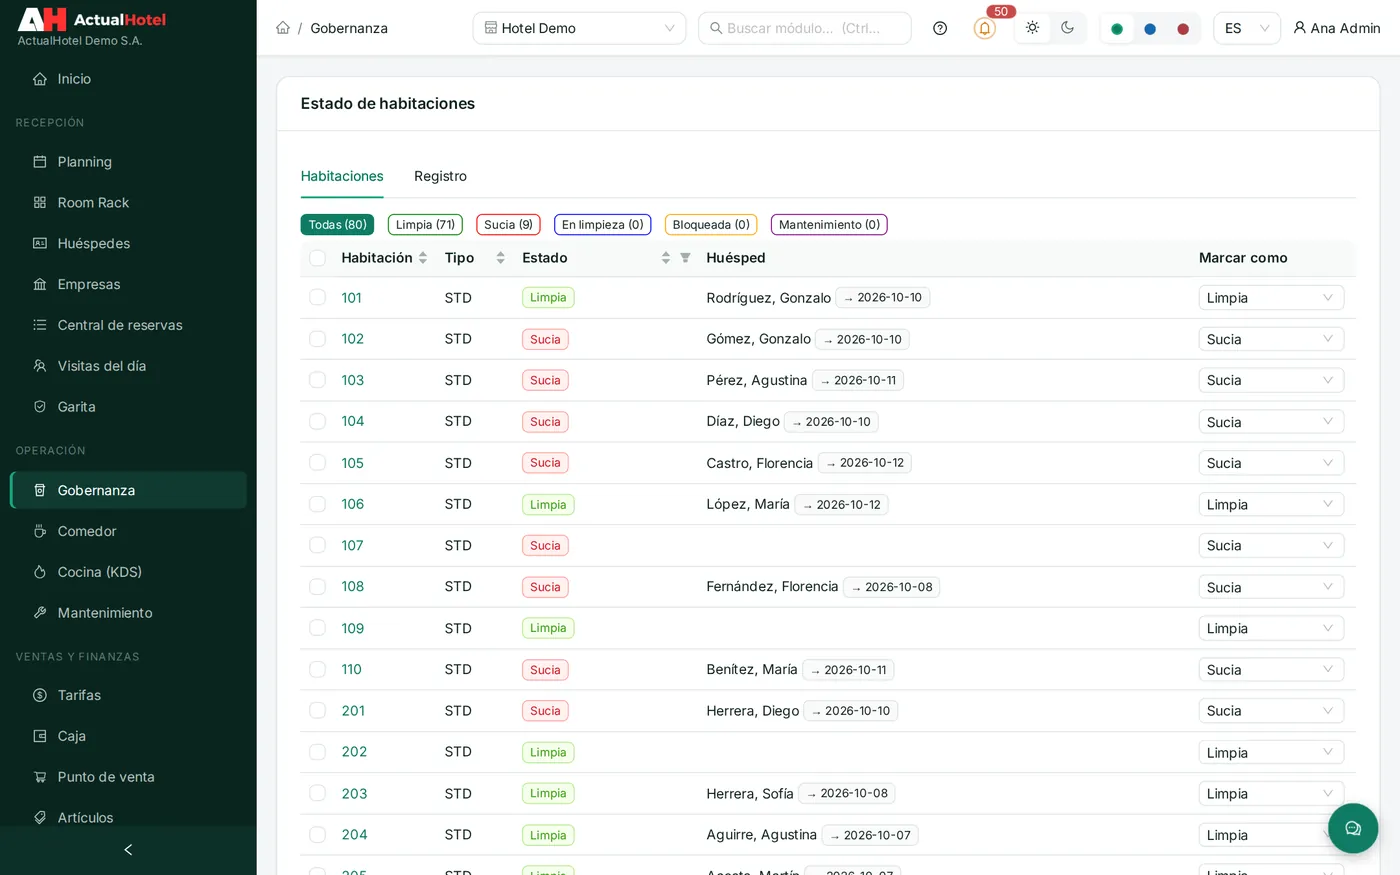The width and height of the screenshot is (1400, 875).
Task: Open notifications bell with 50 badge
Action: (985, 28)
